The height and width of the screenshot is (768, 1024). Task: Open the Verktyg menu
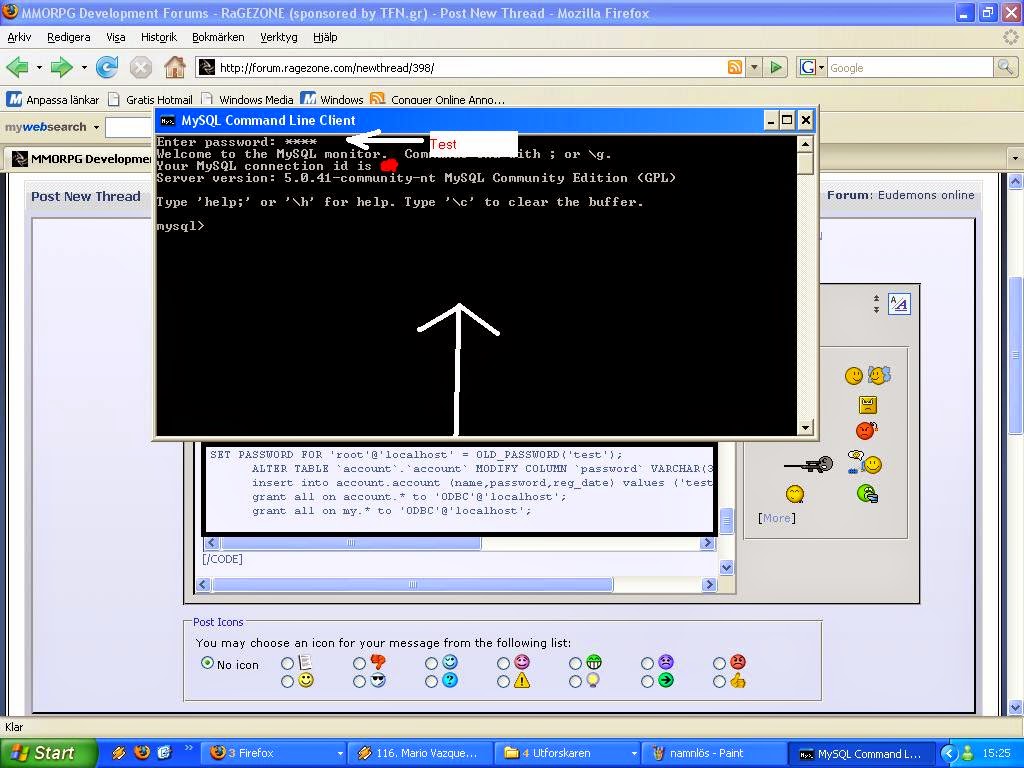click(279, 37)
